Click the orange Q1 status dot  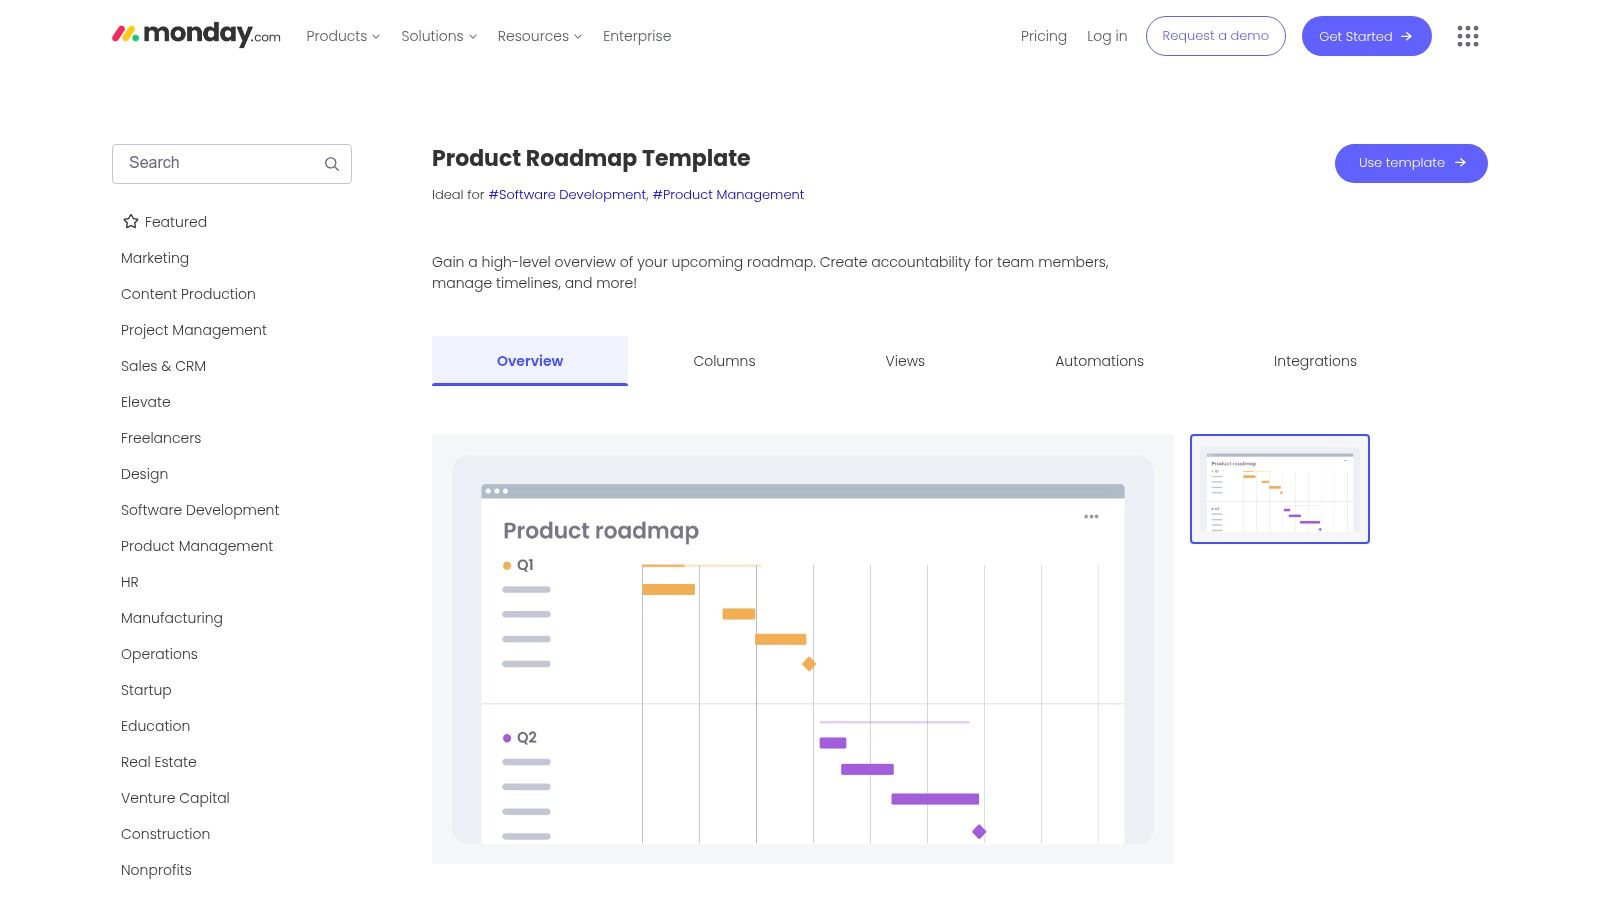tap(506, 564)
